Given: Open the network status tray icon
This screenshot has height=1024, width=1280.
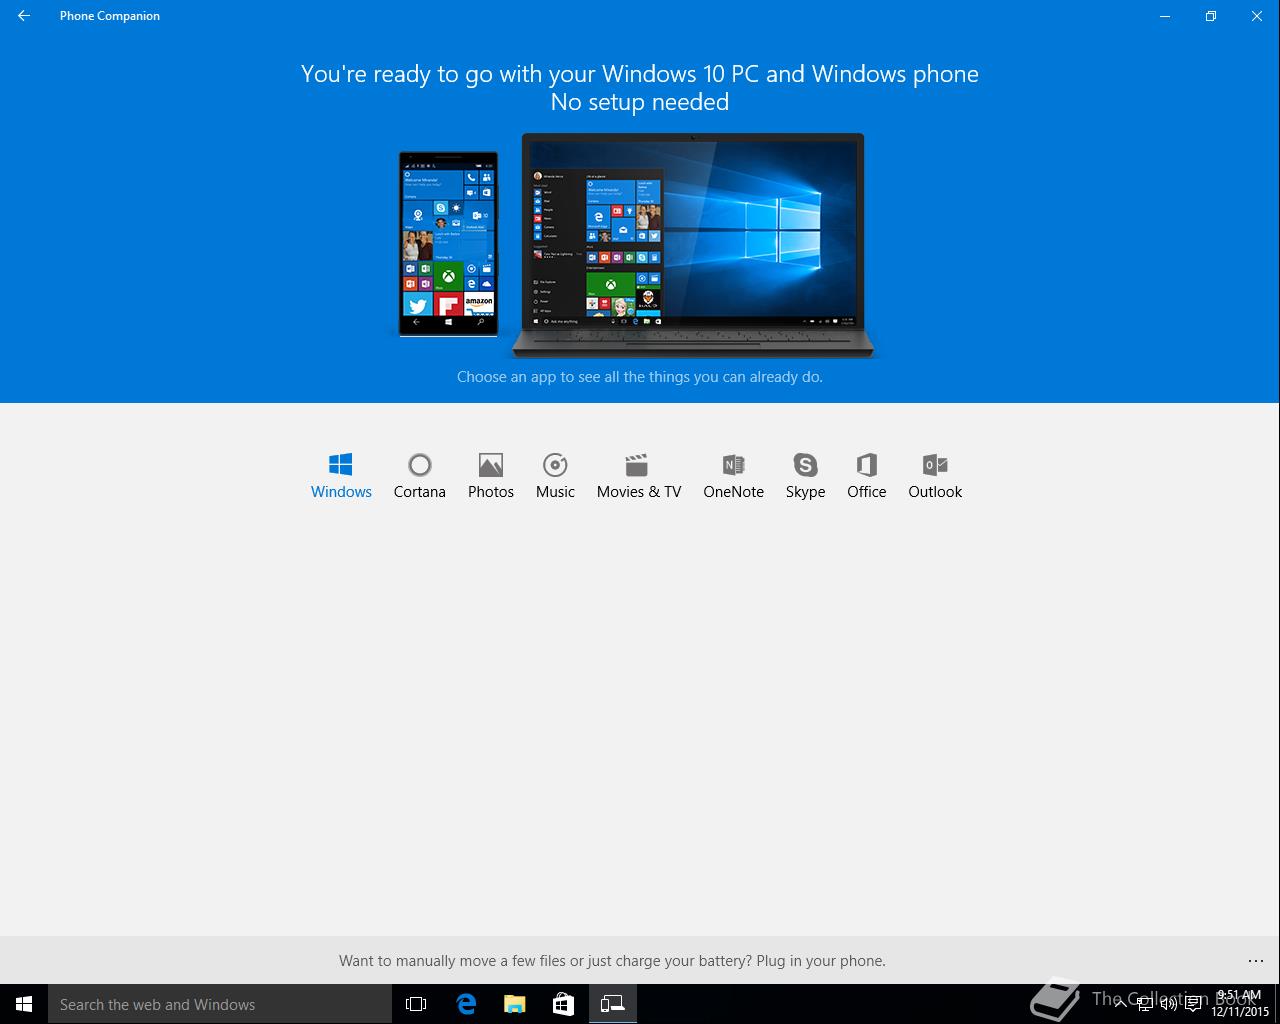Looking at the screenshot, I should 1145,1004.
